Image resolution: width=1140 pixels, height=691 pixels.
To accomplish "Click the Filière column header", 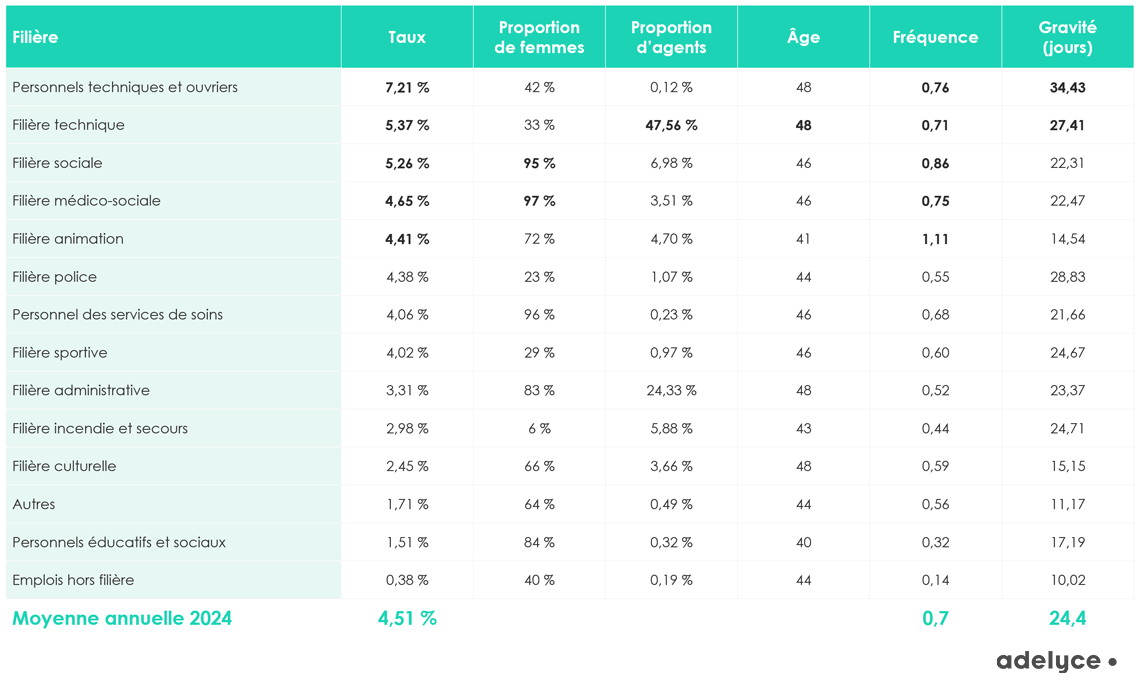I will point(35,37).
